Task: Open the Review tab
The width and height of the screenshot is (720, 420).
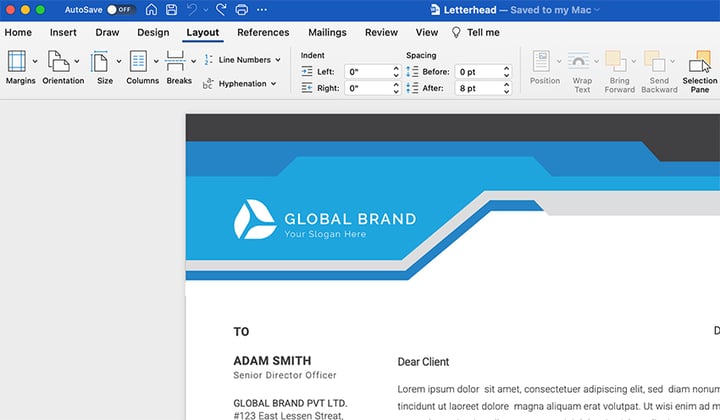Action: (x=381, y=33)
